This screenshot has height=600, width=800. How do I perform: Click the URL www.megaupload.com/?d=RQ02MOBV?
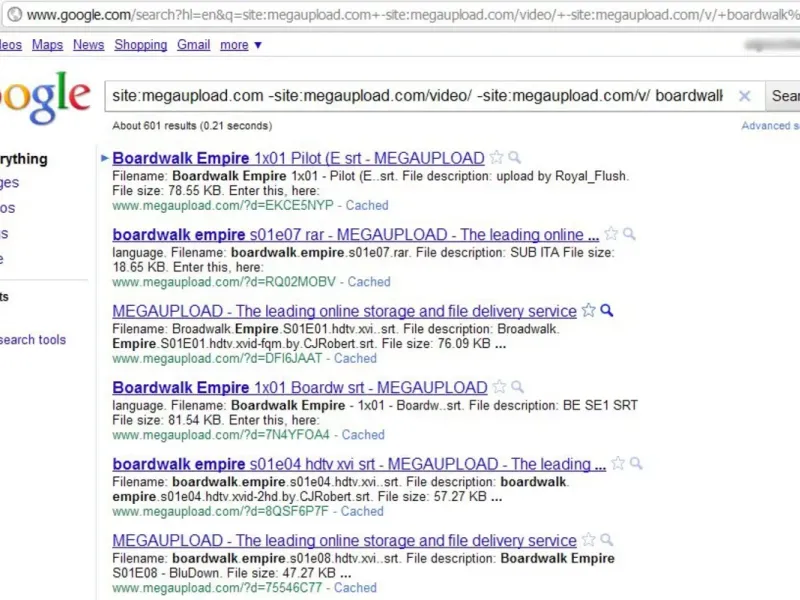coord(224,282)
